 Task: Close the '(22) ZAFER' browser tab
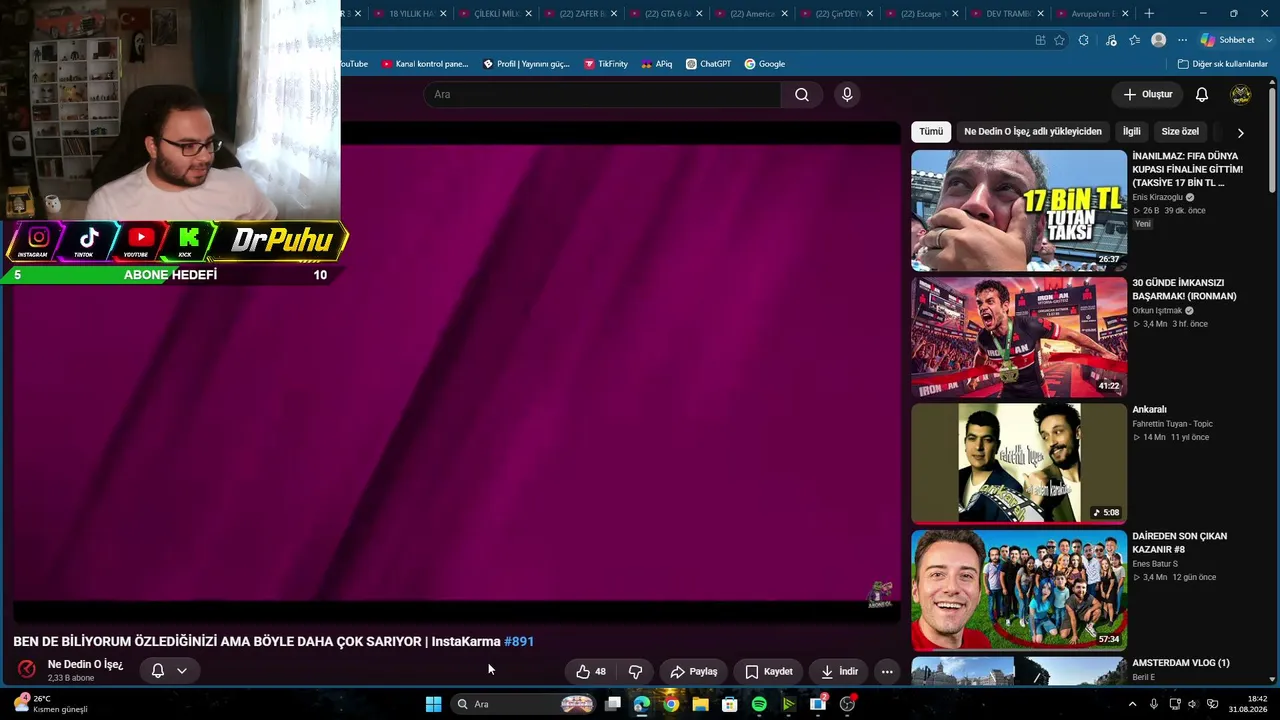[615, 13]
